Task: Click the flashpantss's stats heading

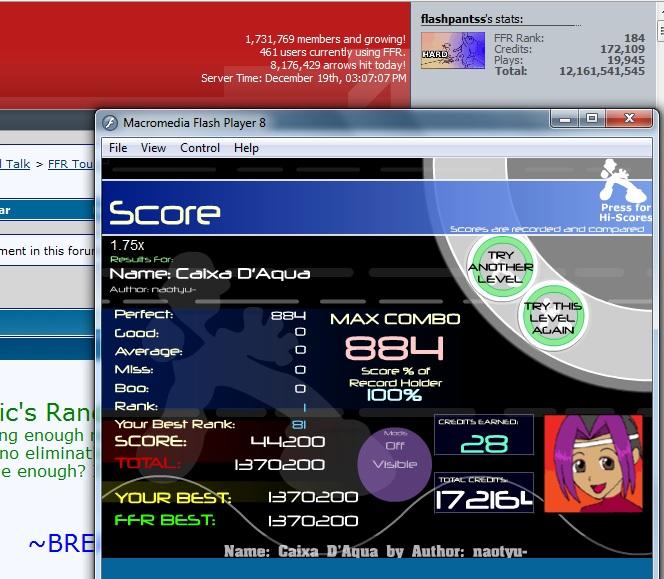Action: pyautogui.click(x=472, y=19)
